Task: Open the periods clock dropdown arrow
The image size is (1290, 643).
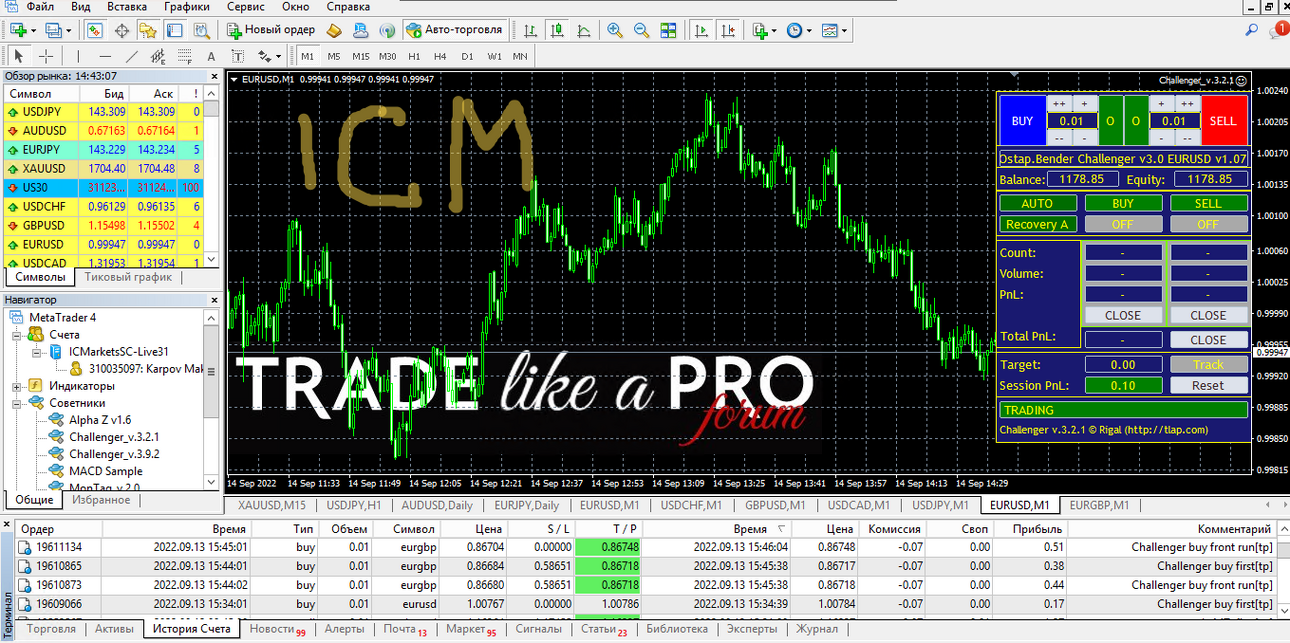Action: 809,30
